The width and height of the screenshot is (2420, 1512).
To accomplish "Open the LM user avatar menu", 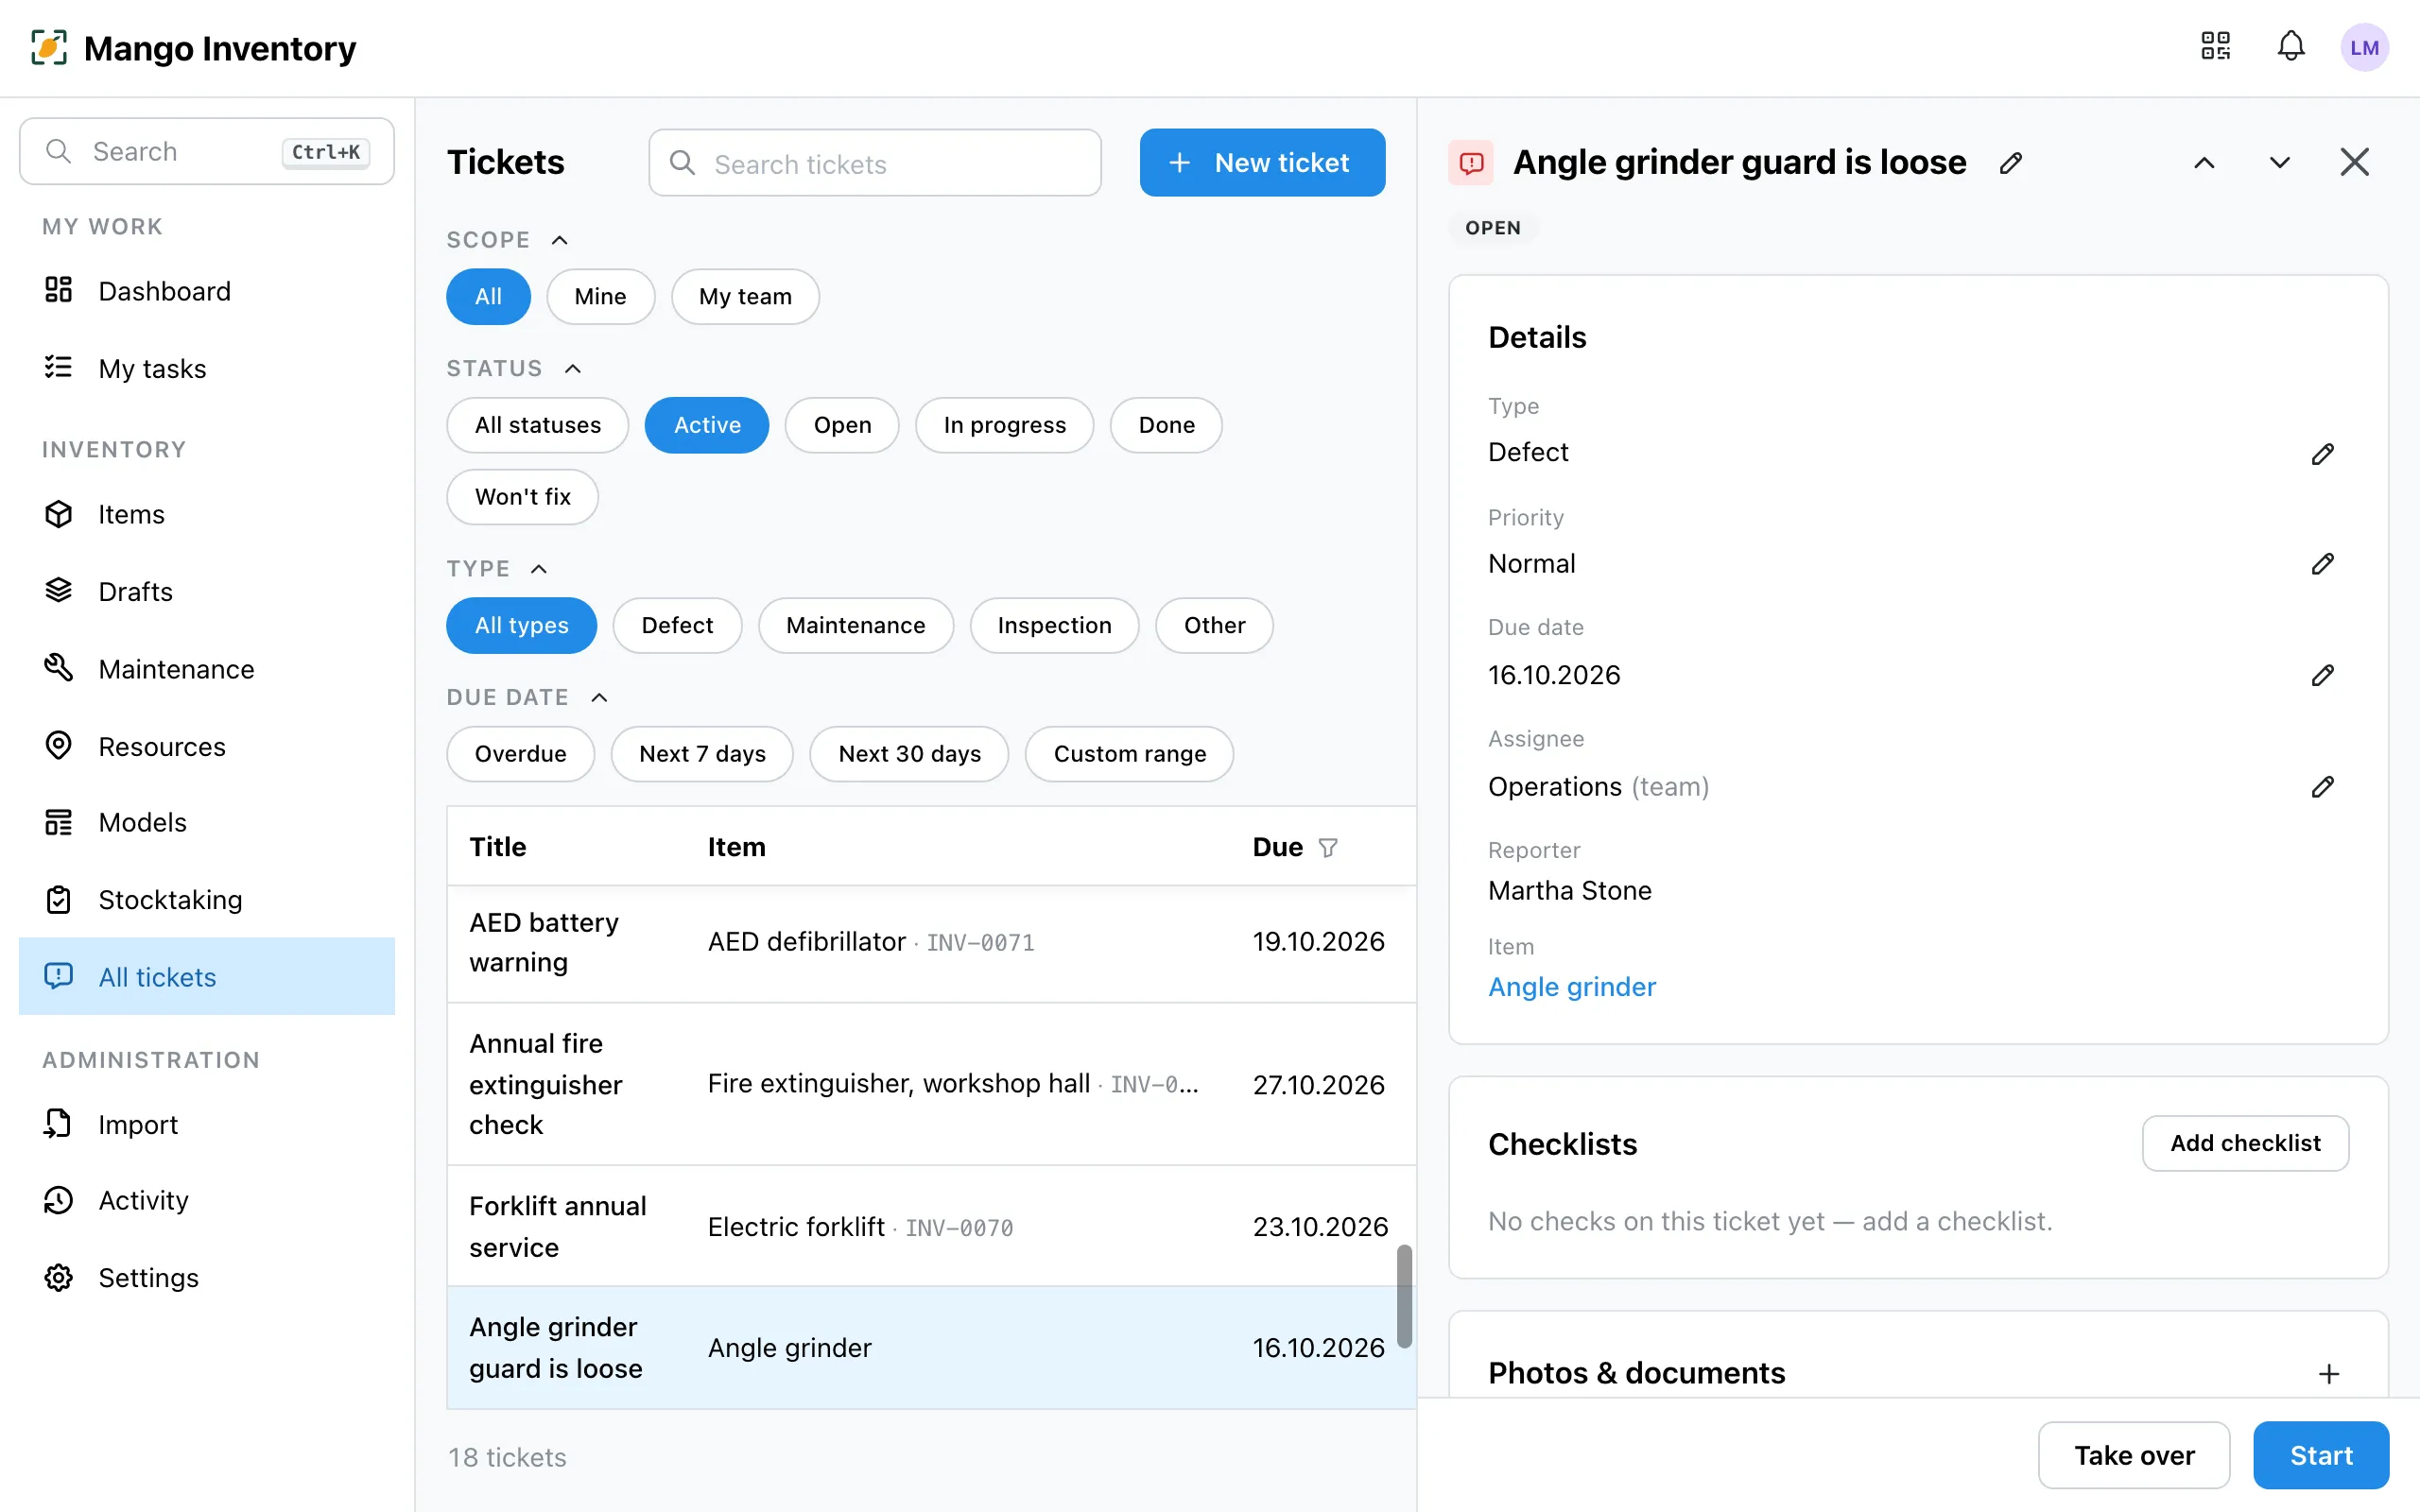I will [2364, 47].
